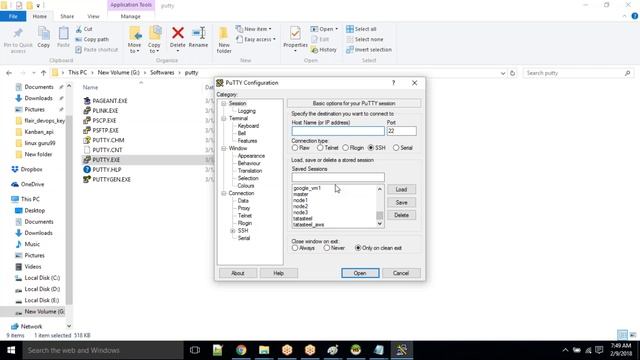Click the Pin to Quick access icon
The width and height of the screenshot is (640, 360).
(x=18, y=33)
